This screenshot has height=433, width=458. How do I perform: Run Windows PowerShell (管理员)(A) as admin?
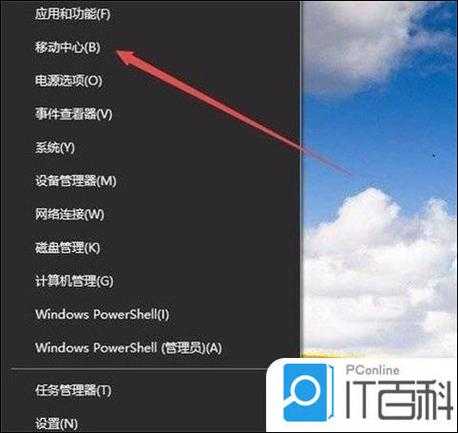[129, 348]
